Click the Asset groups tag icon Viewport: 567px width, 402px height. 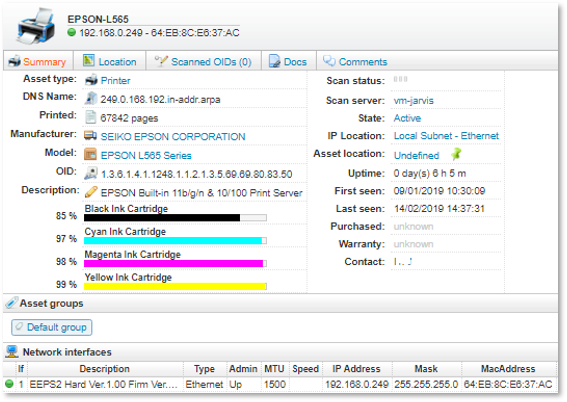click(12, 303)
